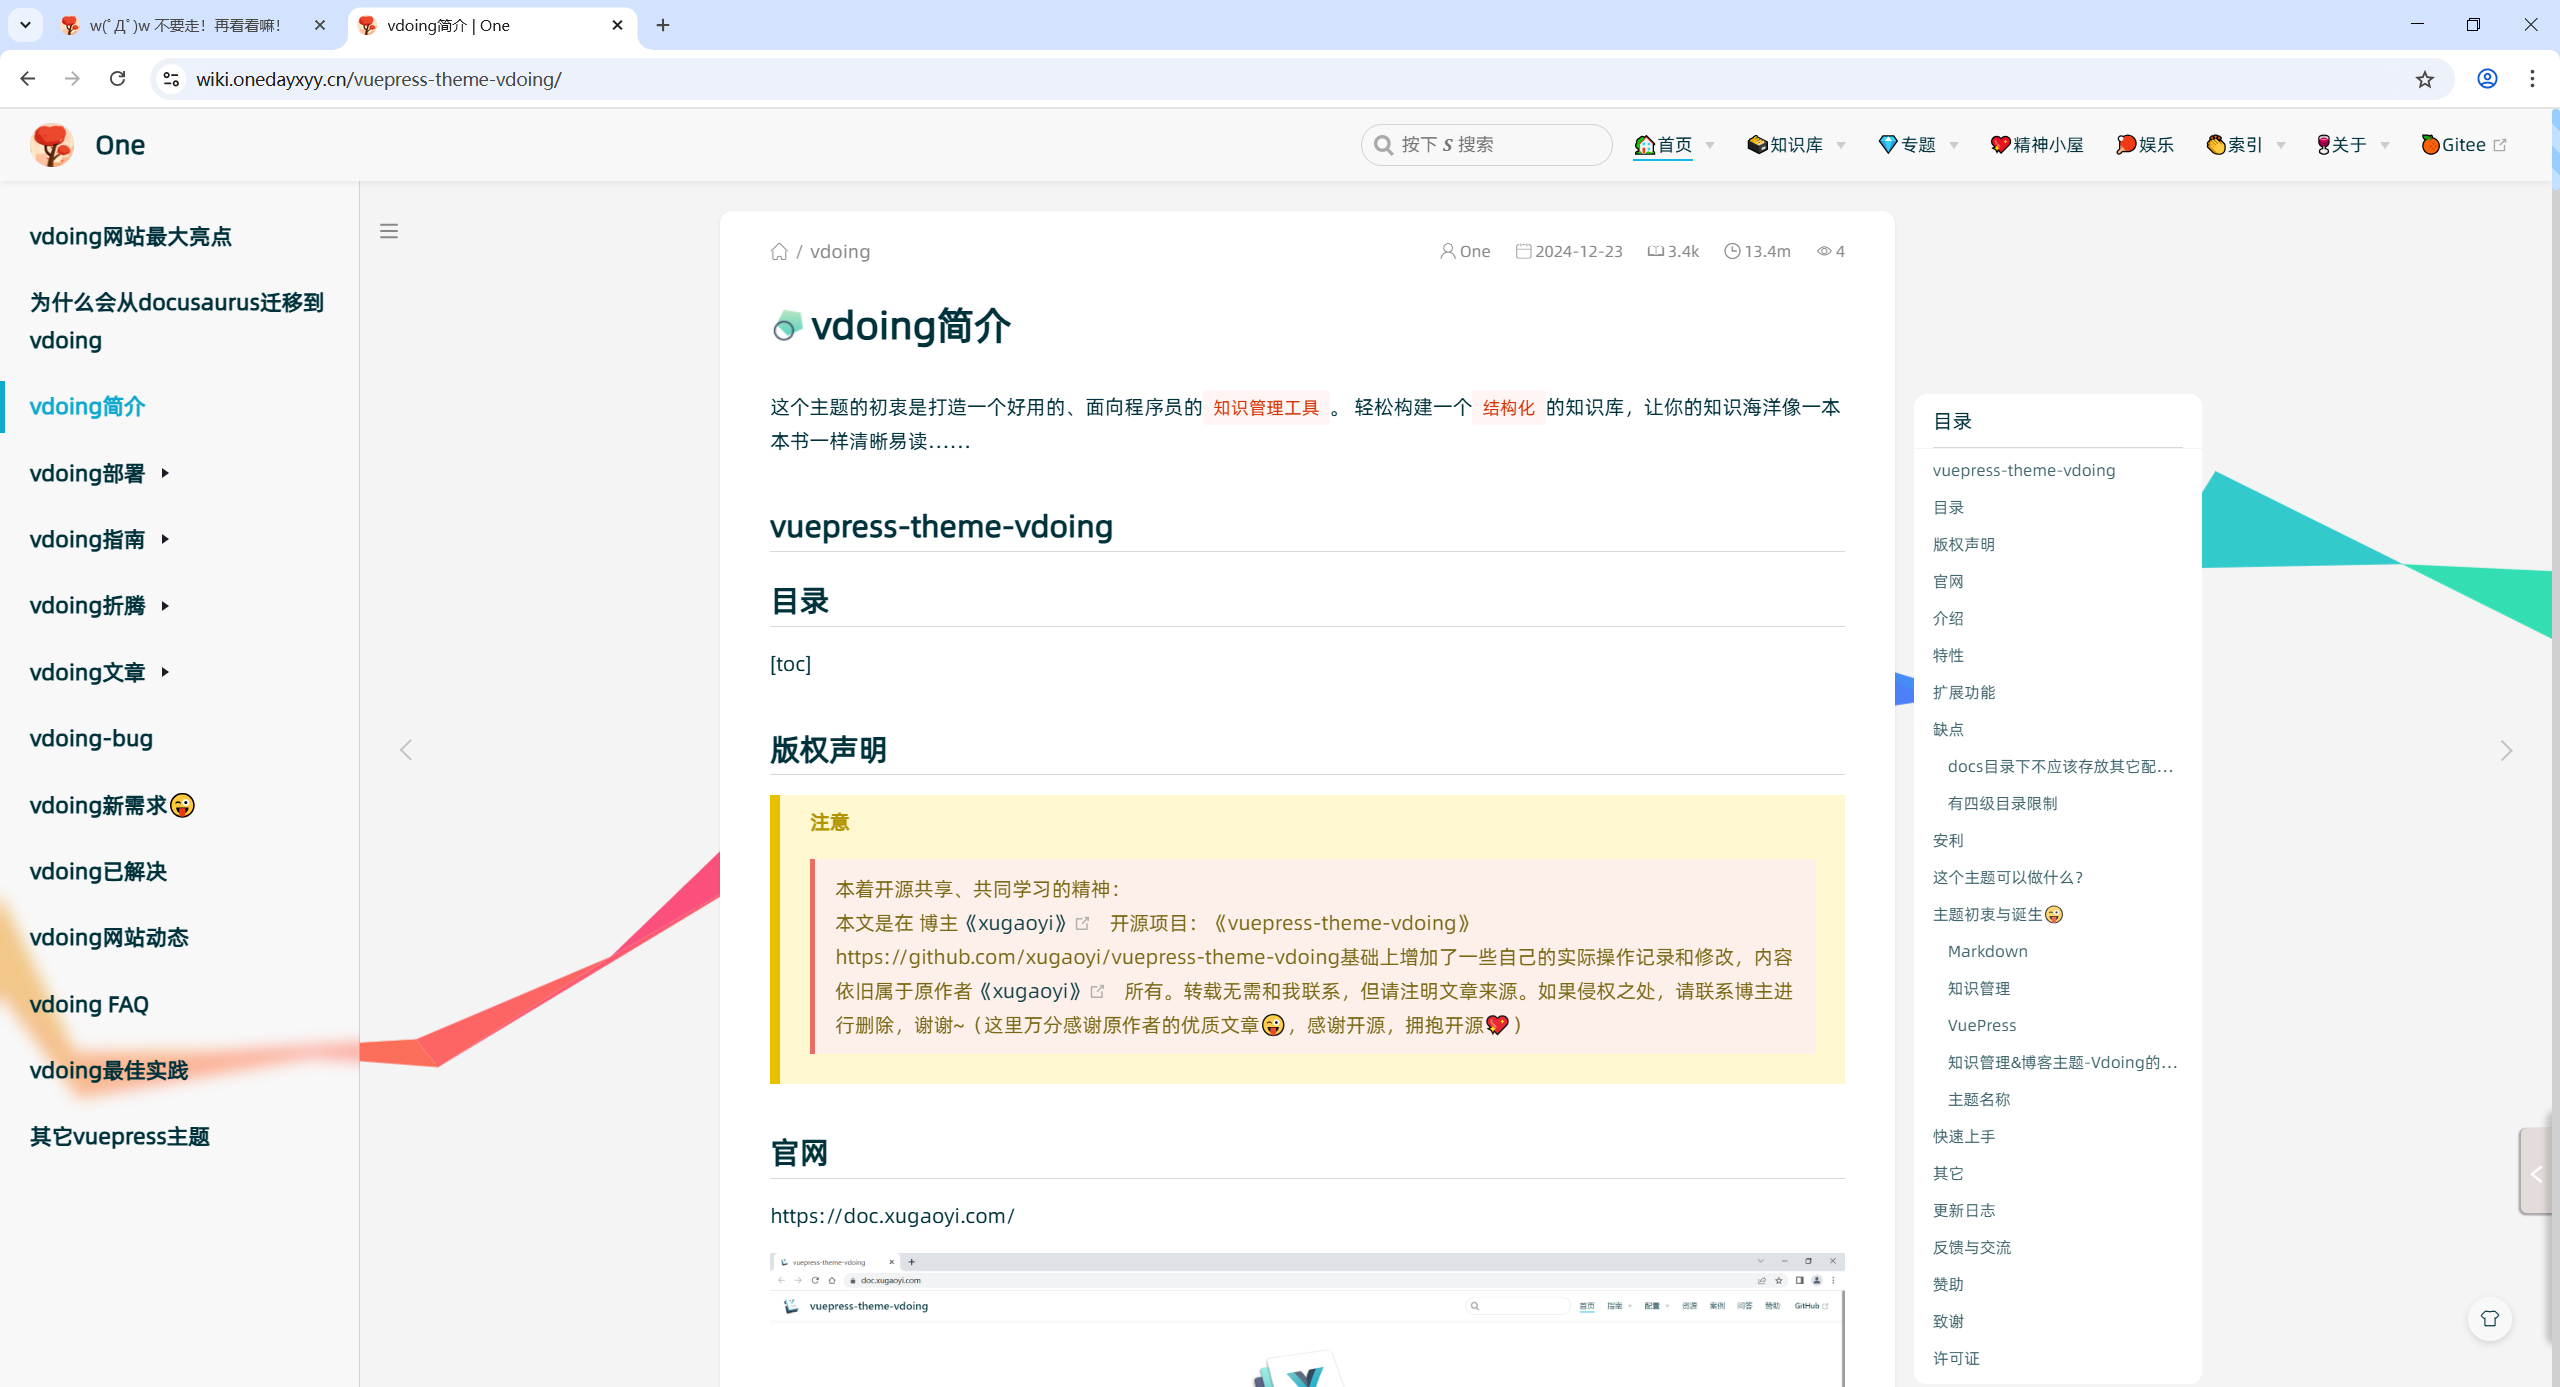2560x1387 pixels.
Task: Open vdoing最佳实践 sidebar page
Action: (x=109, y=1070)
